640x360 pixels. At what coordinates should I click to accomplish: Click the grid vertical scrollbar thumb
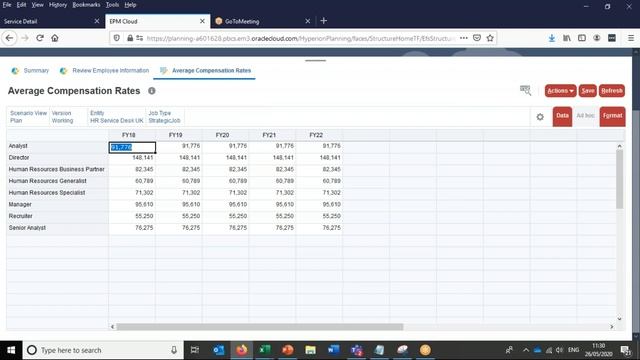620,179
